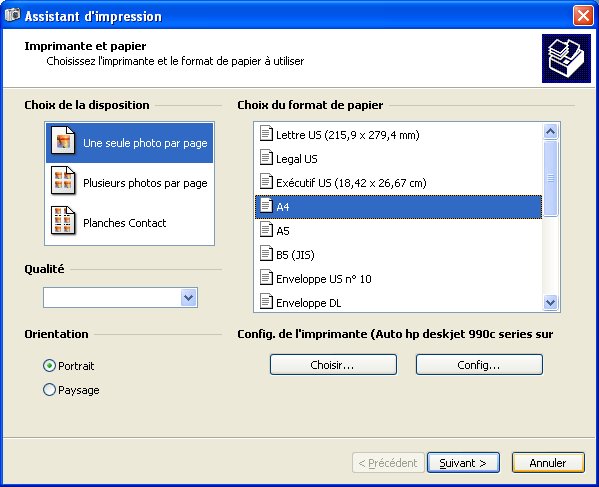Select the single photo per page layout icon
The height and width of the screenshot is (487, 599).
[x=63, y=140]
